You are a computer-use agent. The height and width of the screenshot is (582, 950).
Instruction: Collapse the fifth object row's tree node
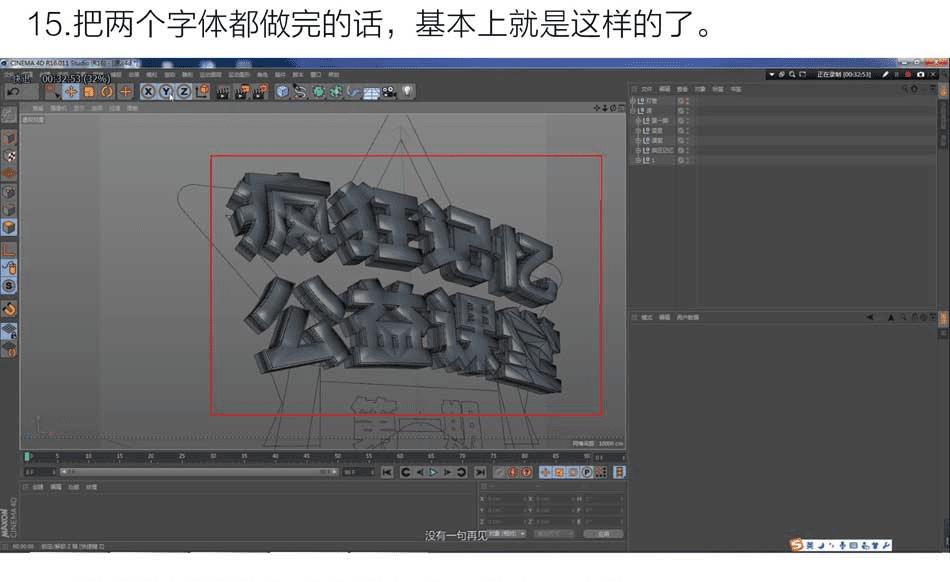pos(638,141)
